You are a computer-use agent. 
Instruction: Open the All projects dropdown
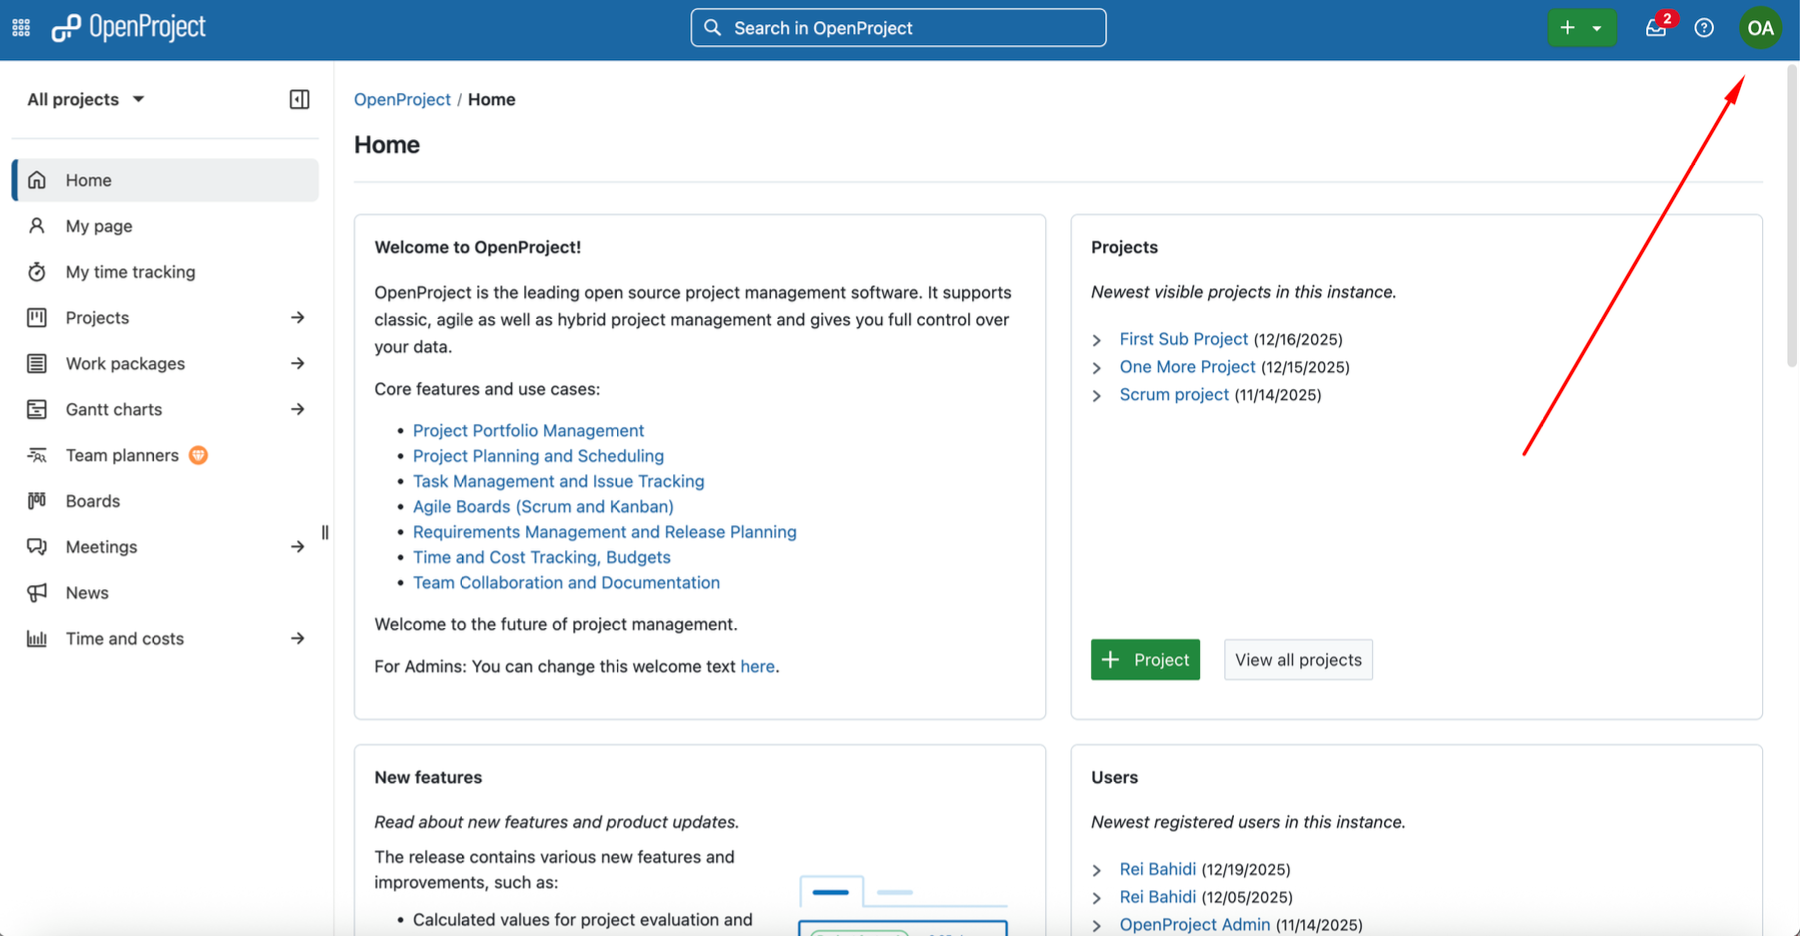86,99
